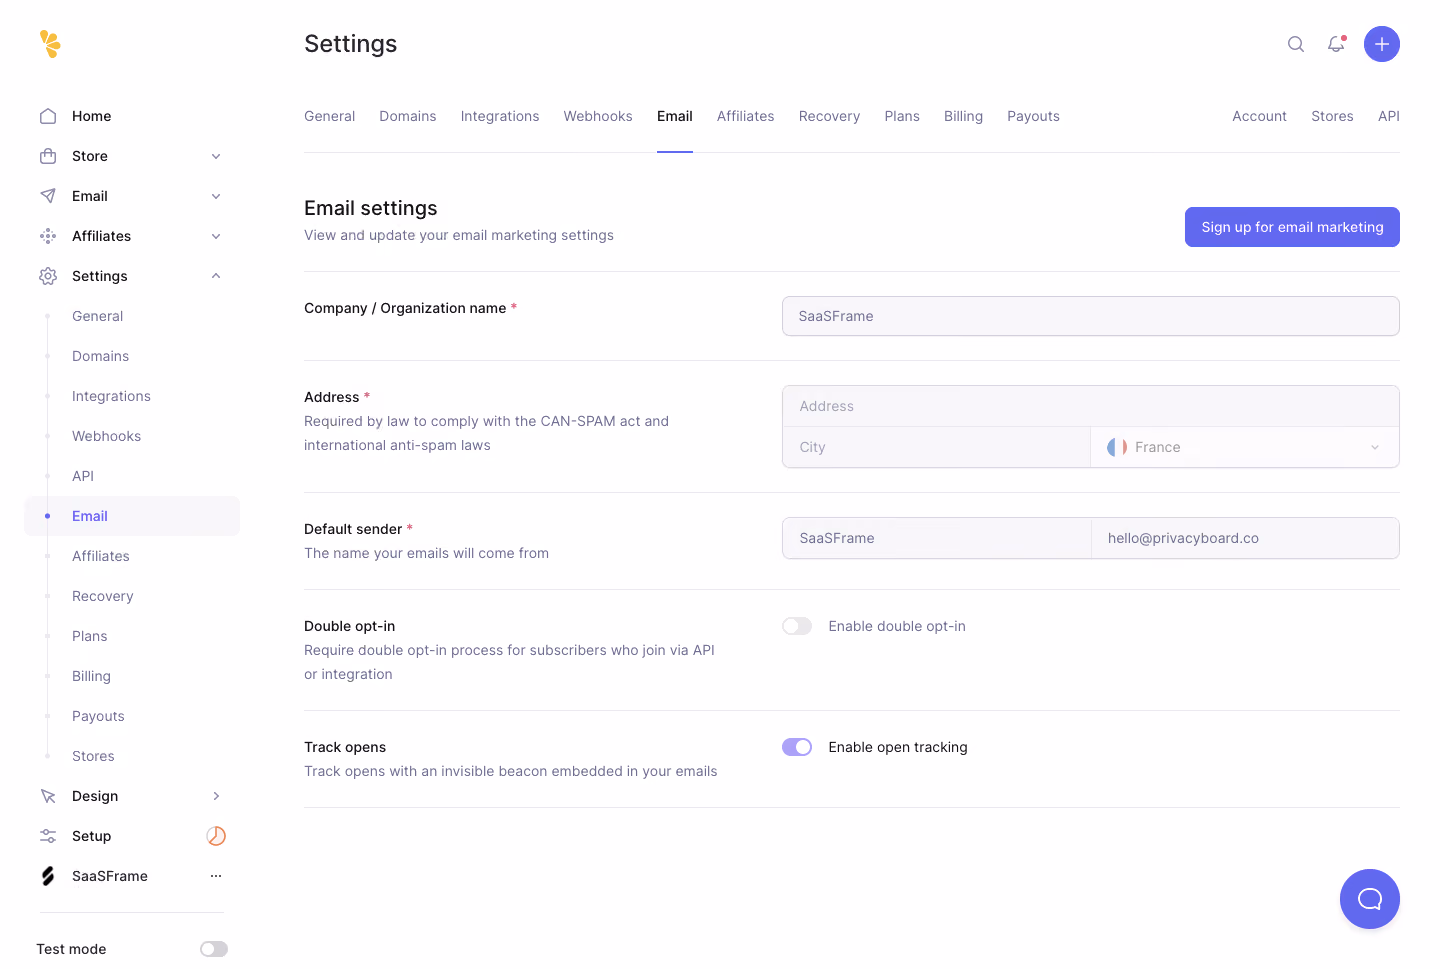Click the Affiliates dots icon
Image resolution: width=1440 pixels, height=969 pixels.
point(48,236)
